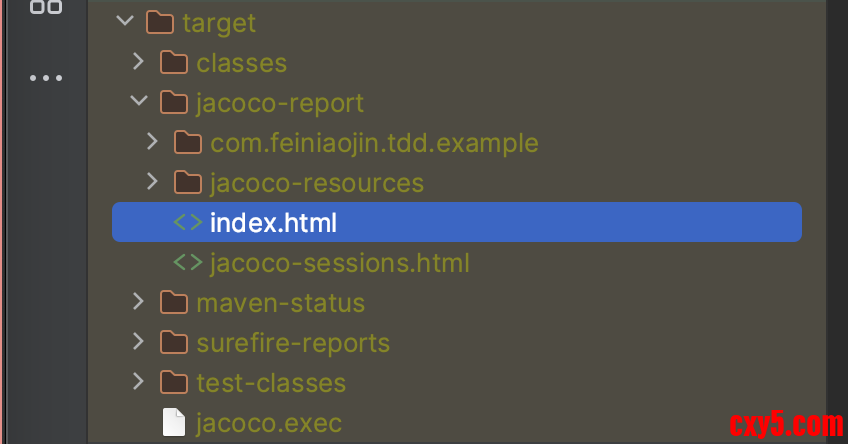Select the jacoco.exec file name
The image size is (848, 444).
[x=269, y=423]
